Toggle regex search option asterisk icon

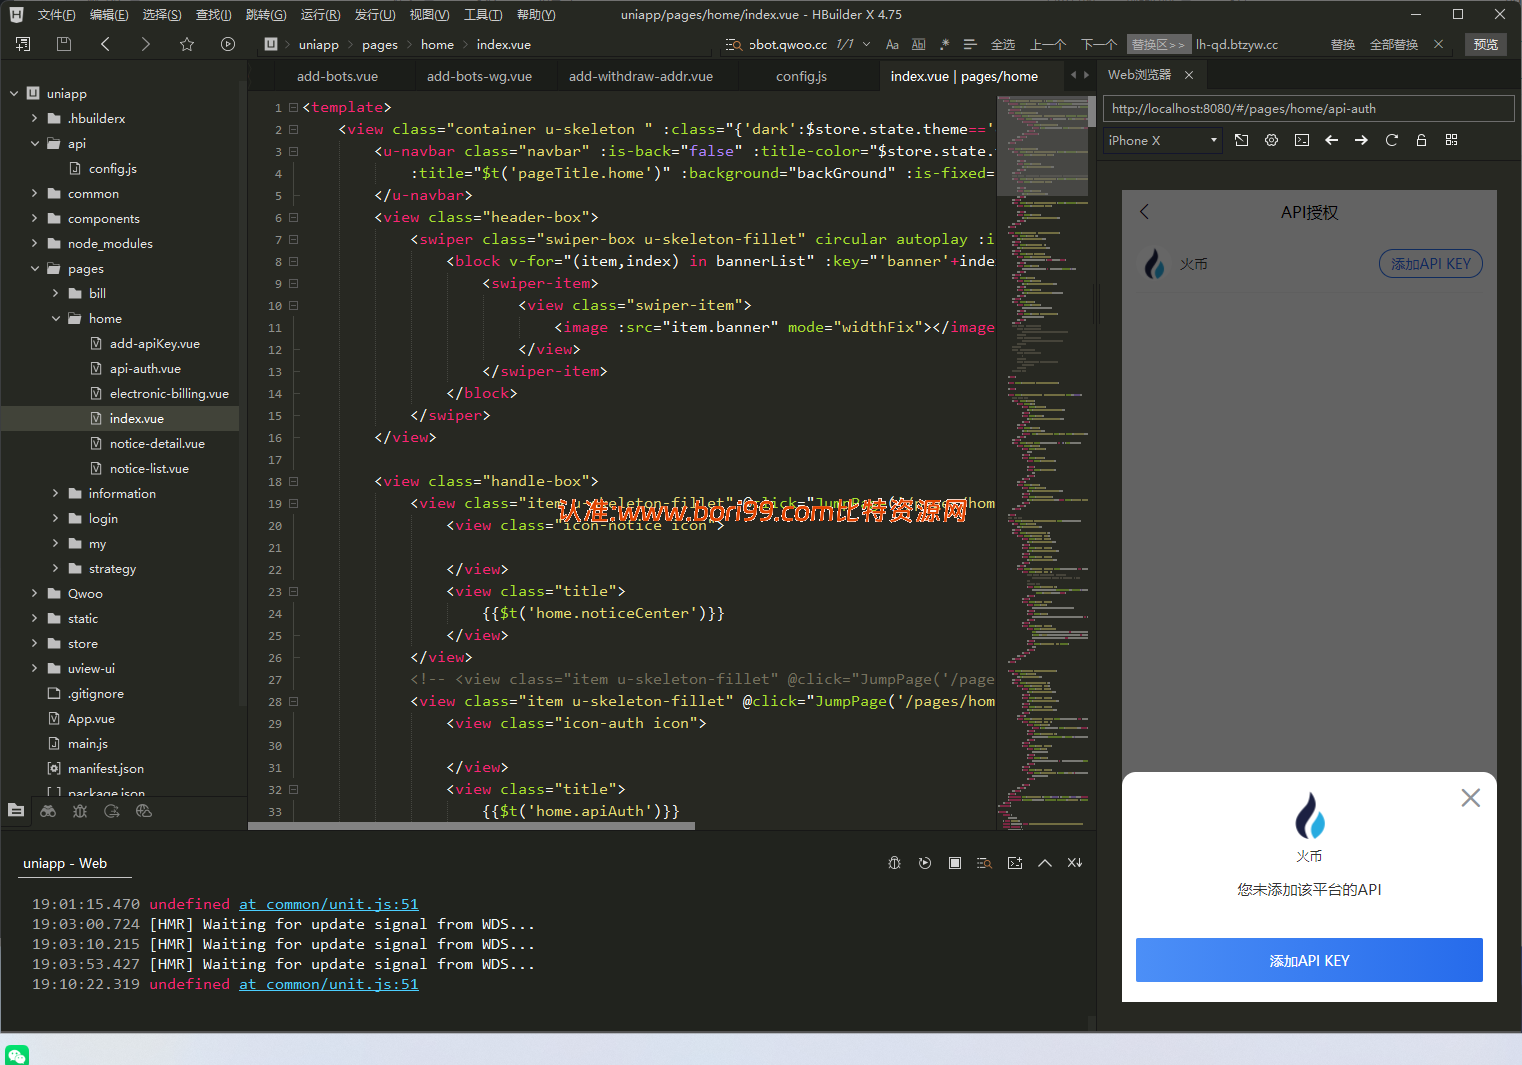click(944, 44)
